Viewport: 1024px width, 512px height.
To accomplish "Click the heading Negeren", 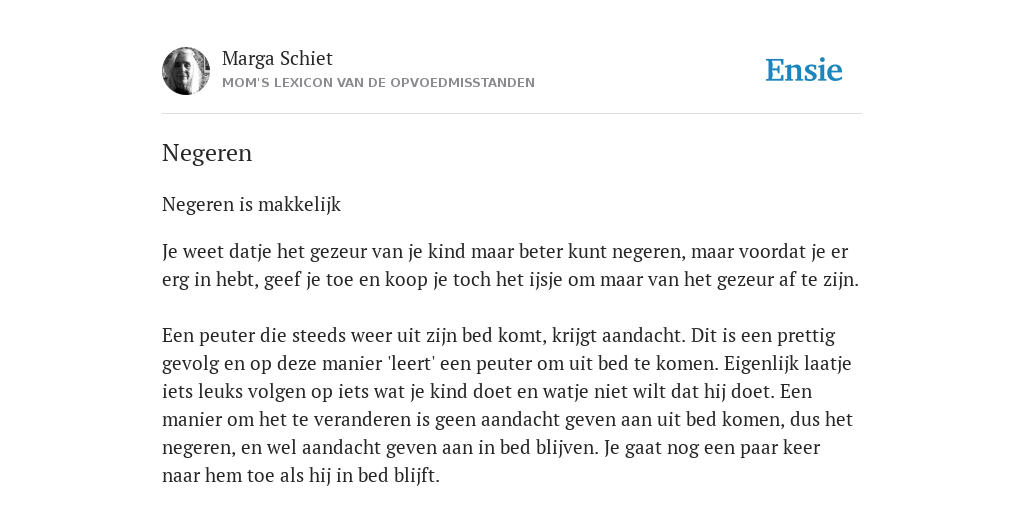I will pos(206,153).
